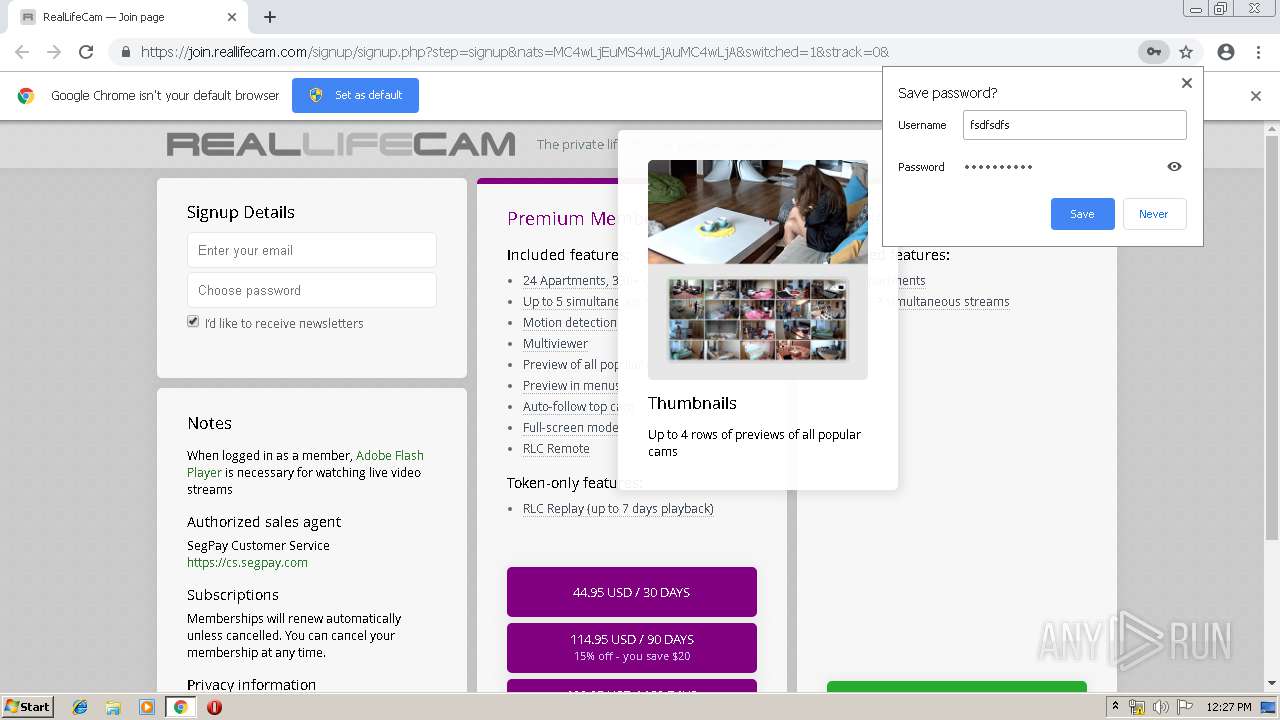Open a new browser tab

pyautogui.click(x=270, y=17)
